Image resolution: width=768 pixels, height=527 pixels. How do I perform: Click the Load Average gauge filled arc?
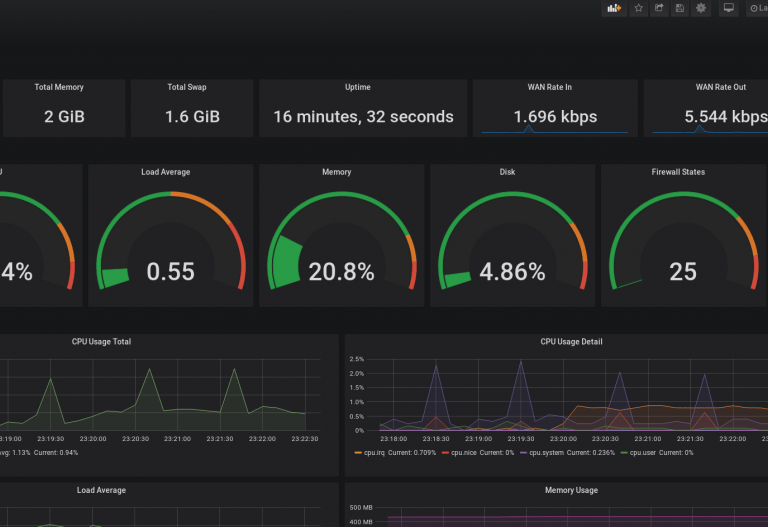[x=116, y=277]
